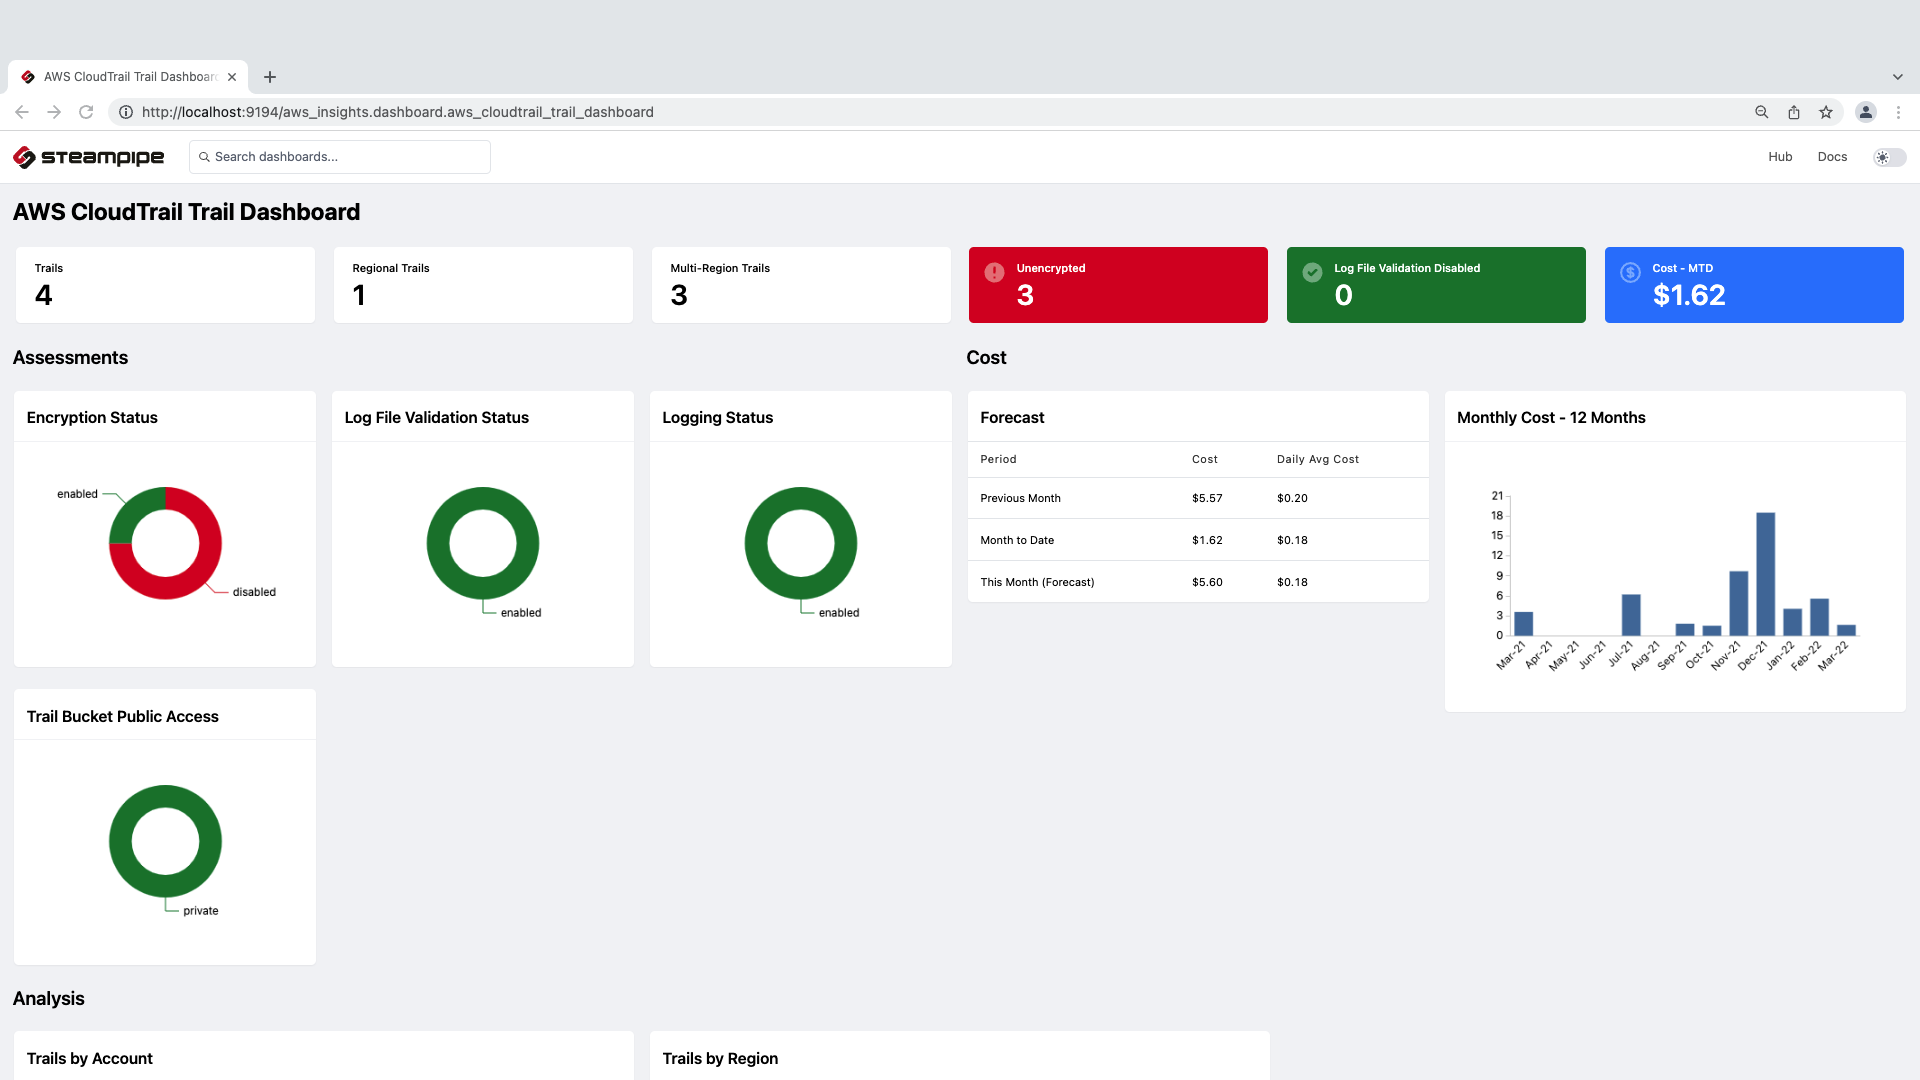Image resolution: width=1920 pixels, height=1080 pixels.
Task: Click the search dashboards input field
Action: point(338,156)
